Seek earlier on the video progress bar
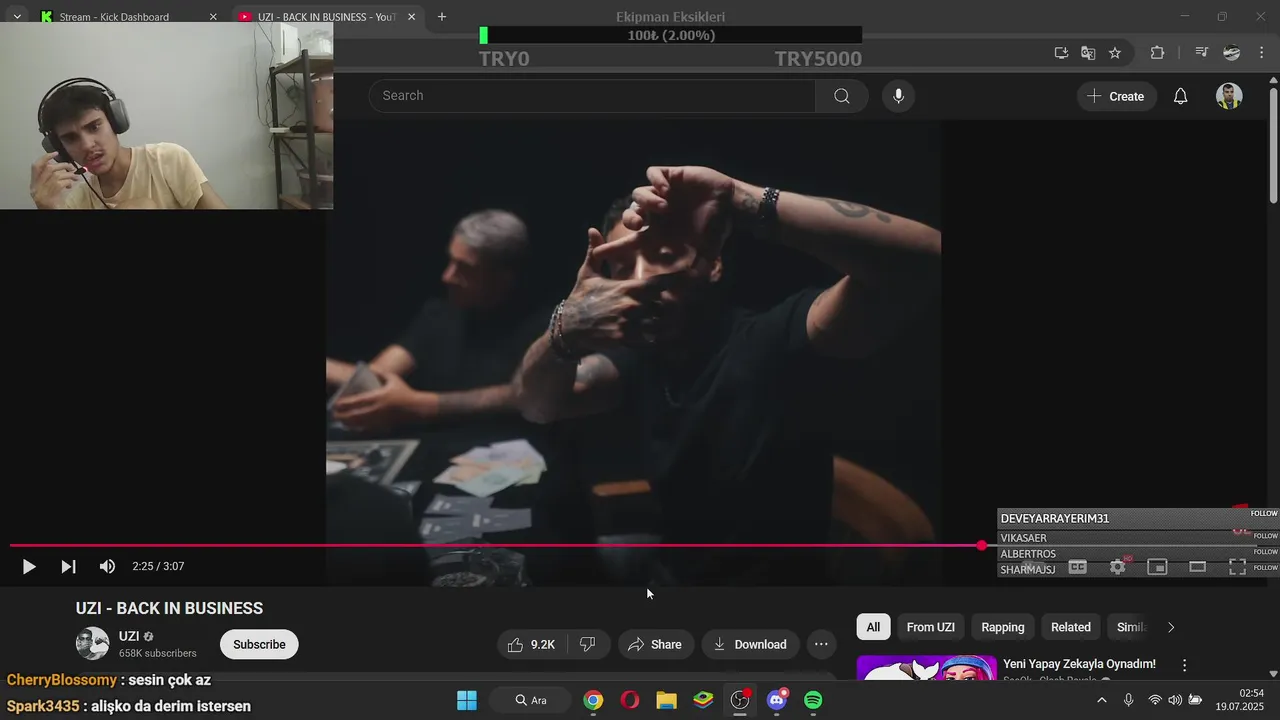The image size is (1280, 720). coord(495,545)
